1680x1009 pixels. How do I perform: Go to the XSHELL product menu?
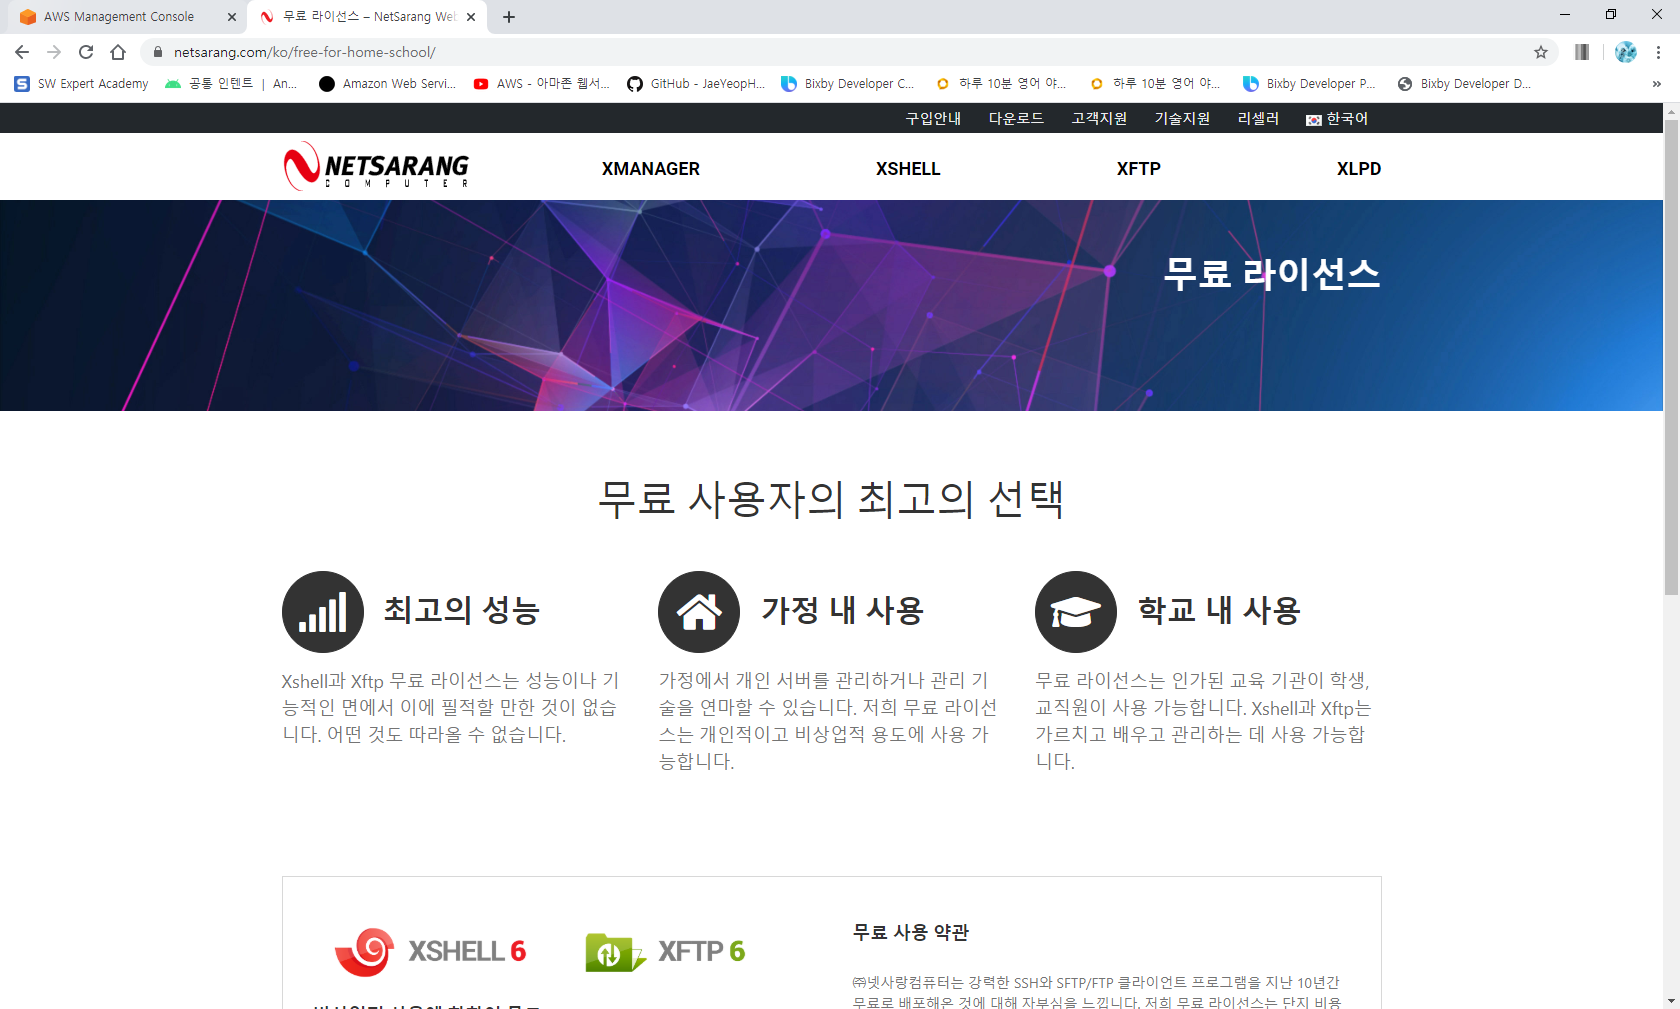coord(908,169)
